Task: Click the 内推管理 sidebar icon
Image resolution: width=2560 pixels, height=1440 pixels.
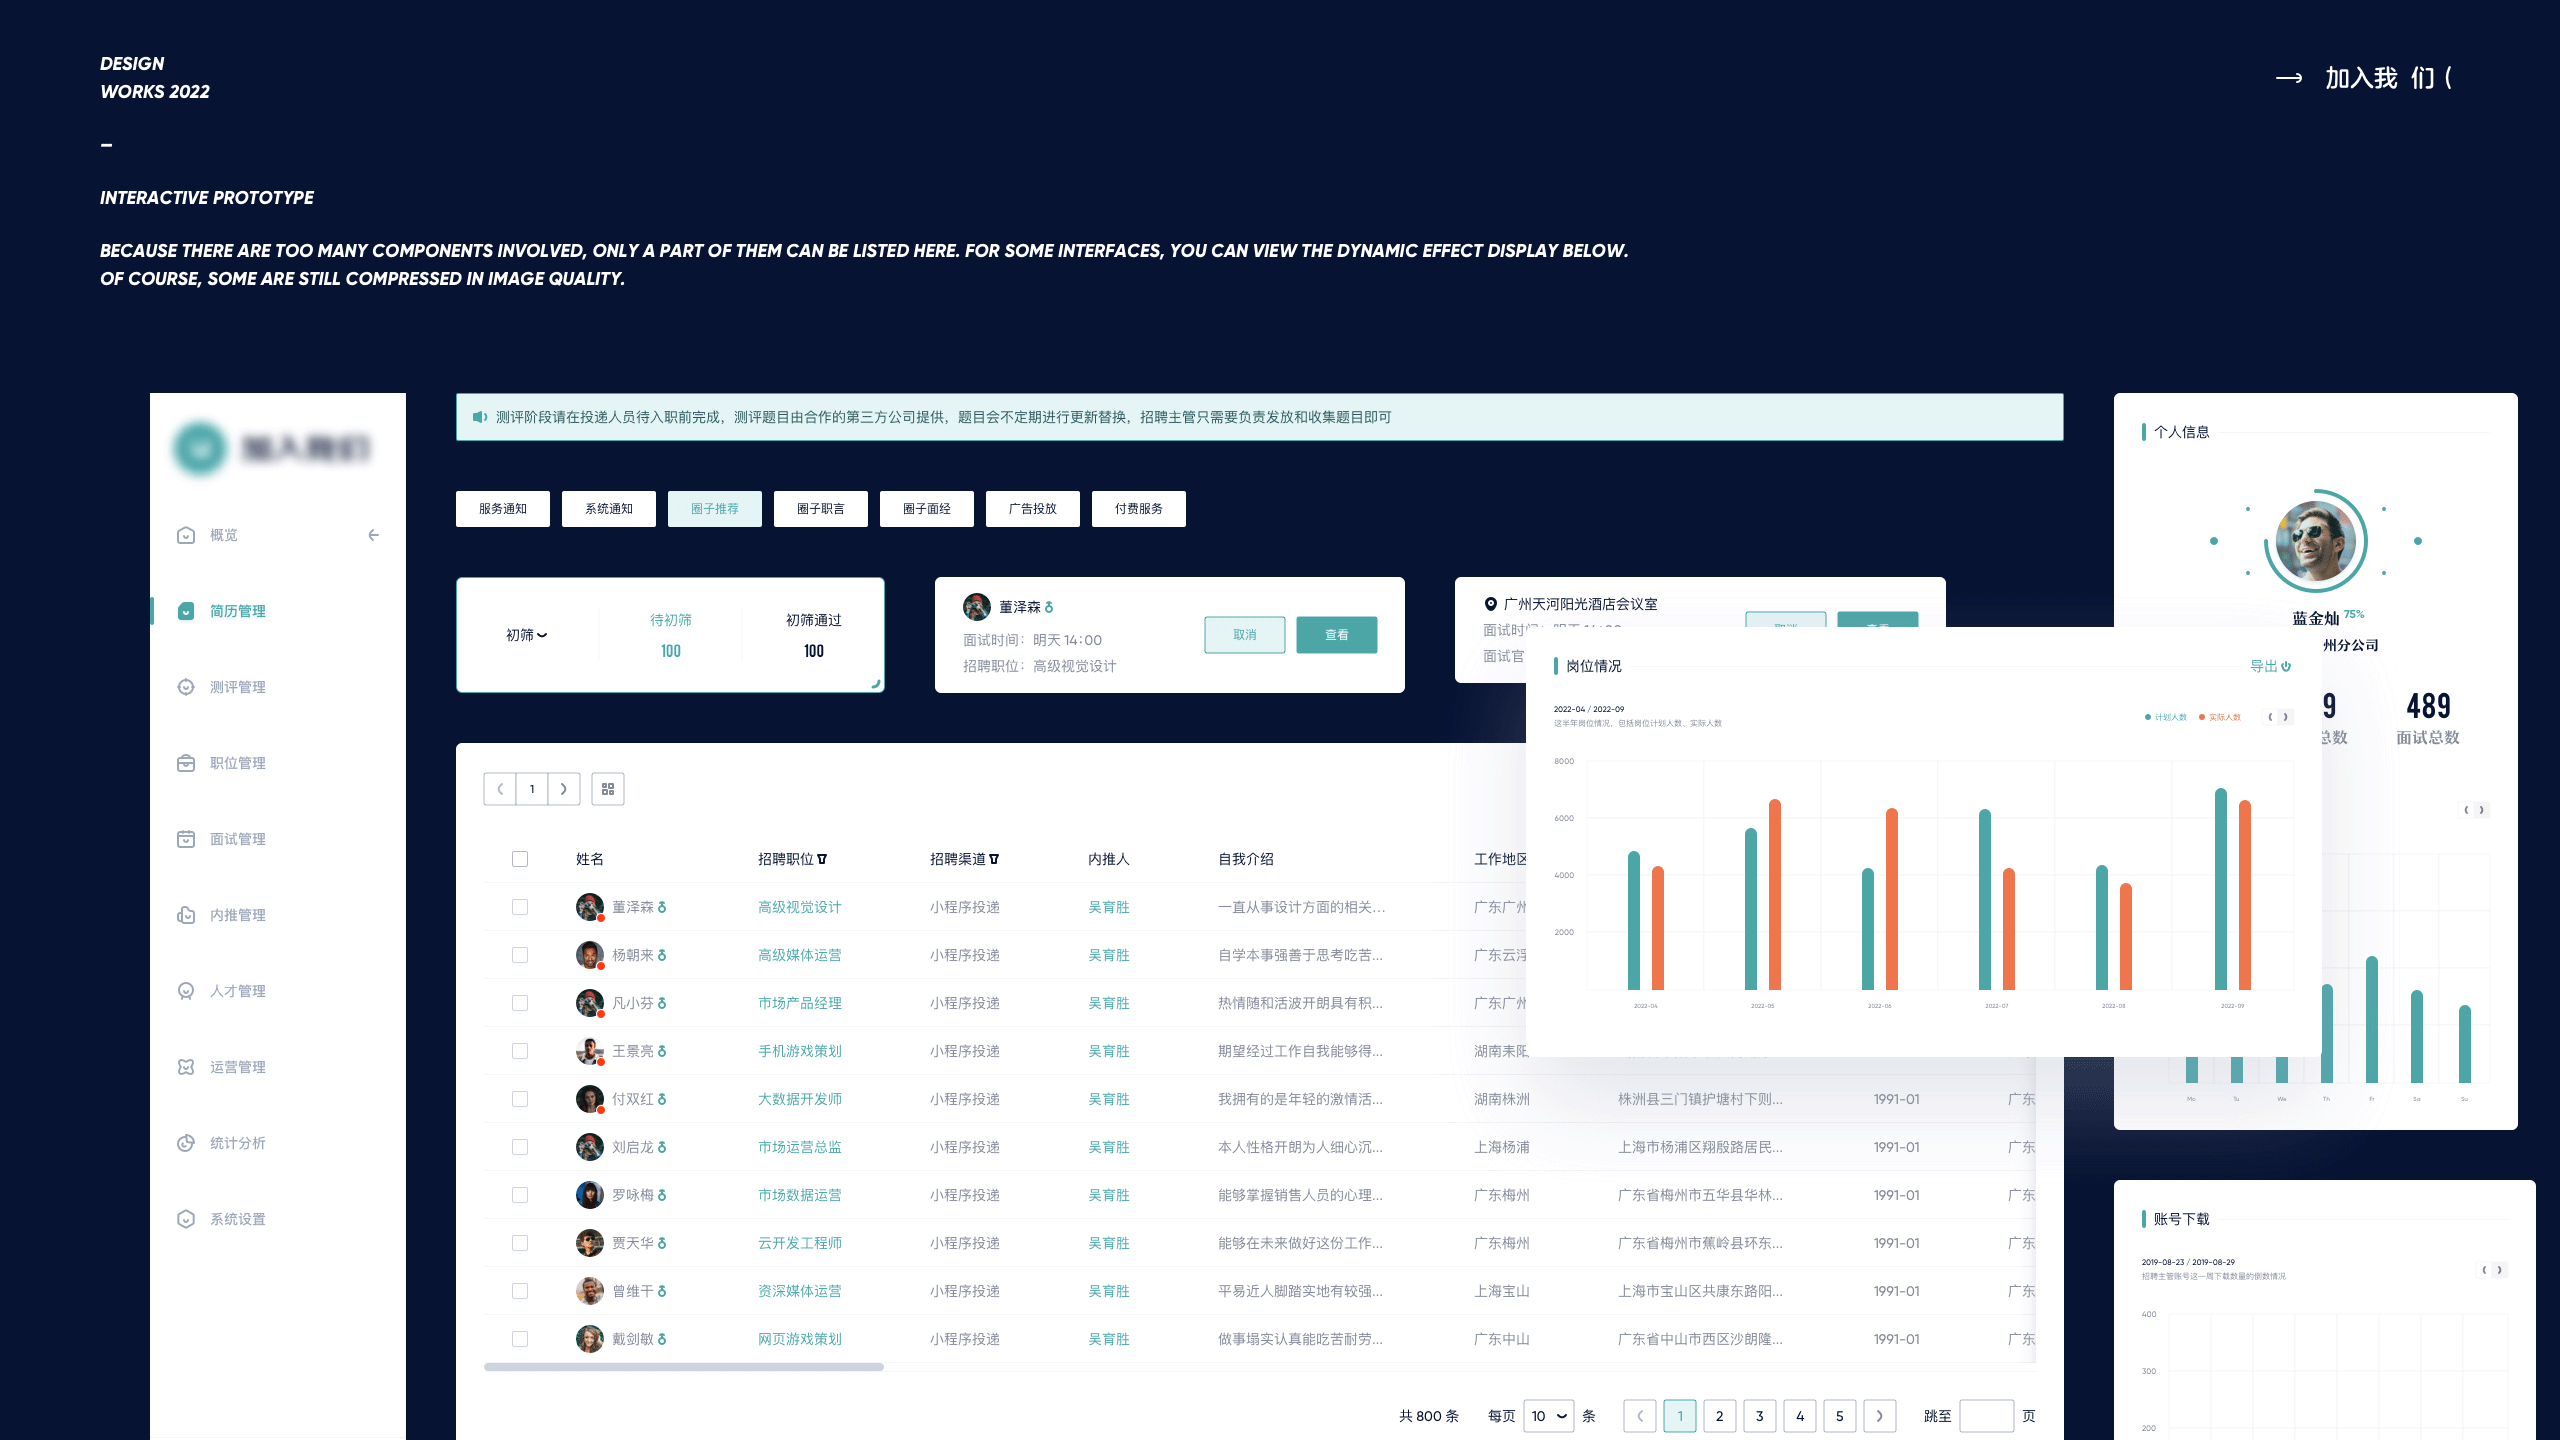Action: [186, 915]
